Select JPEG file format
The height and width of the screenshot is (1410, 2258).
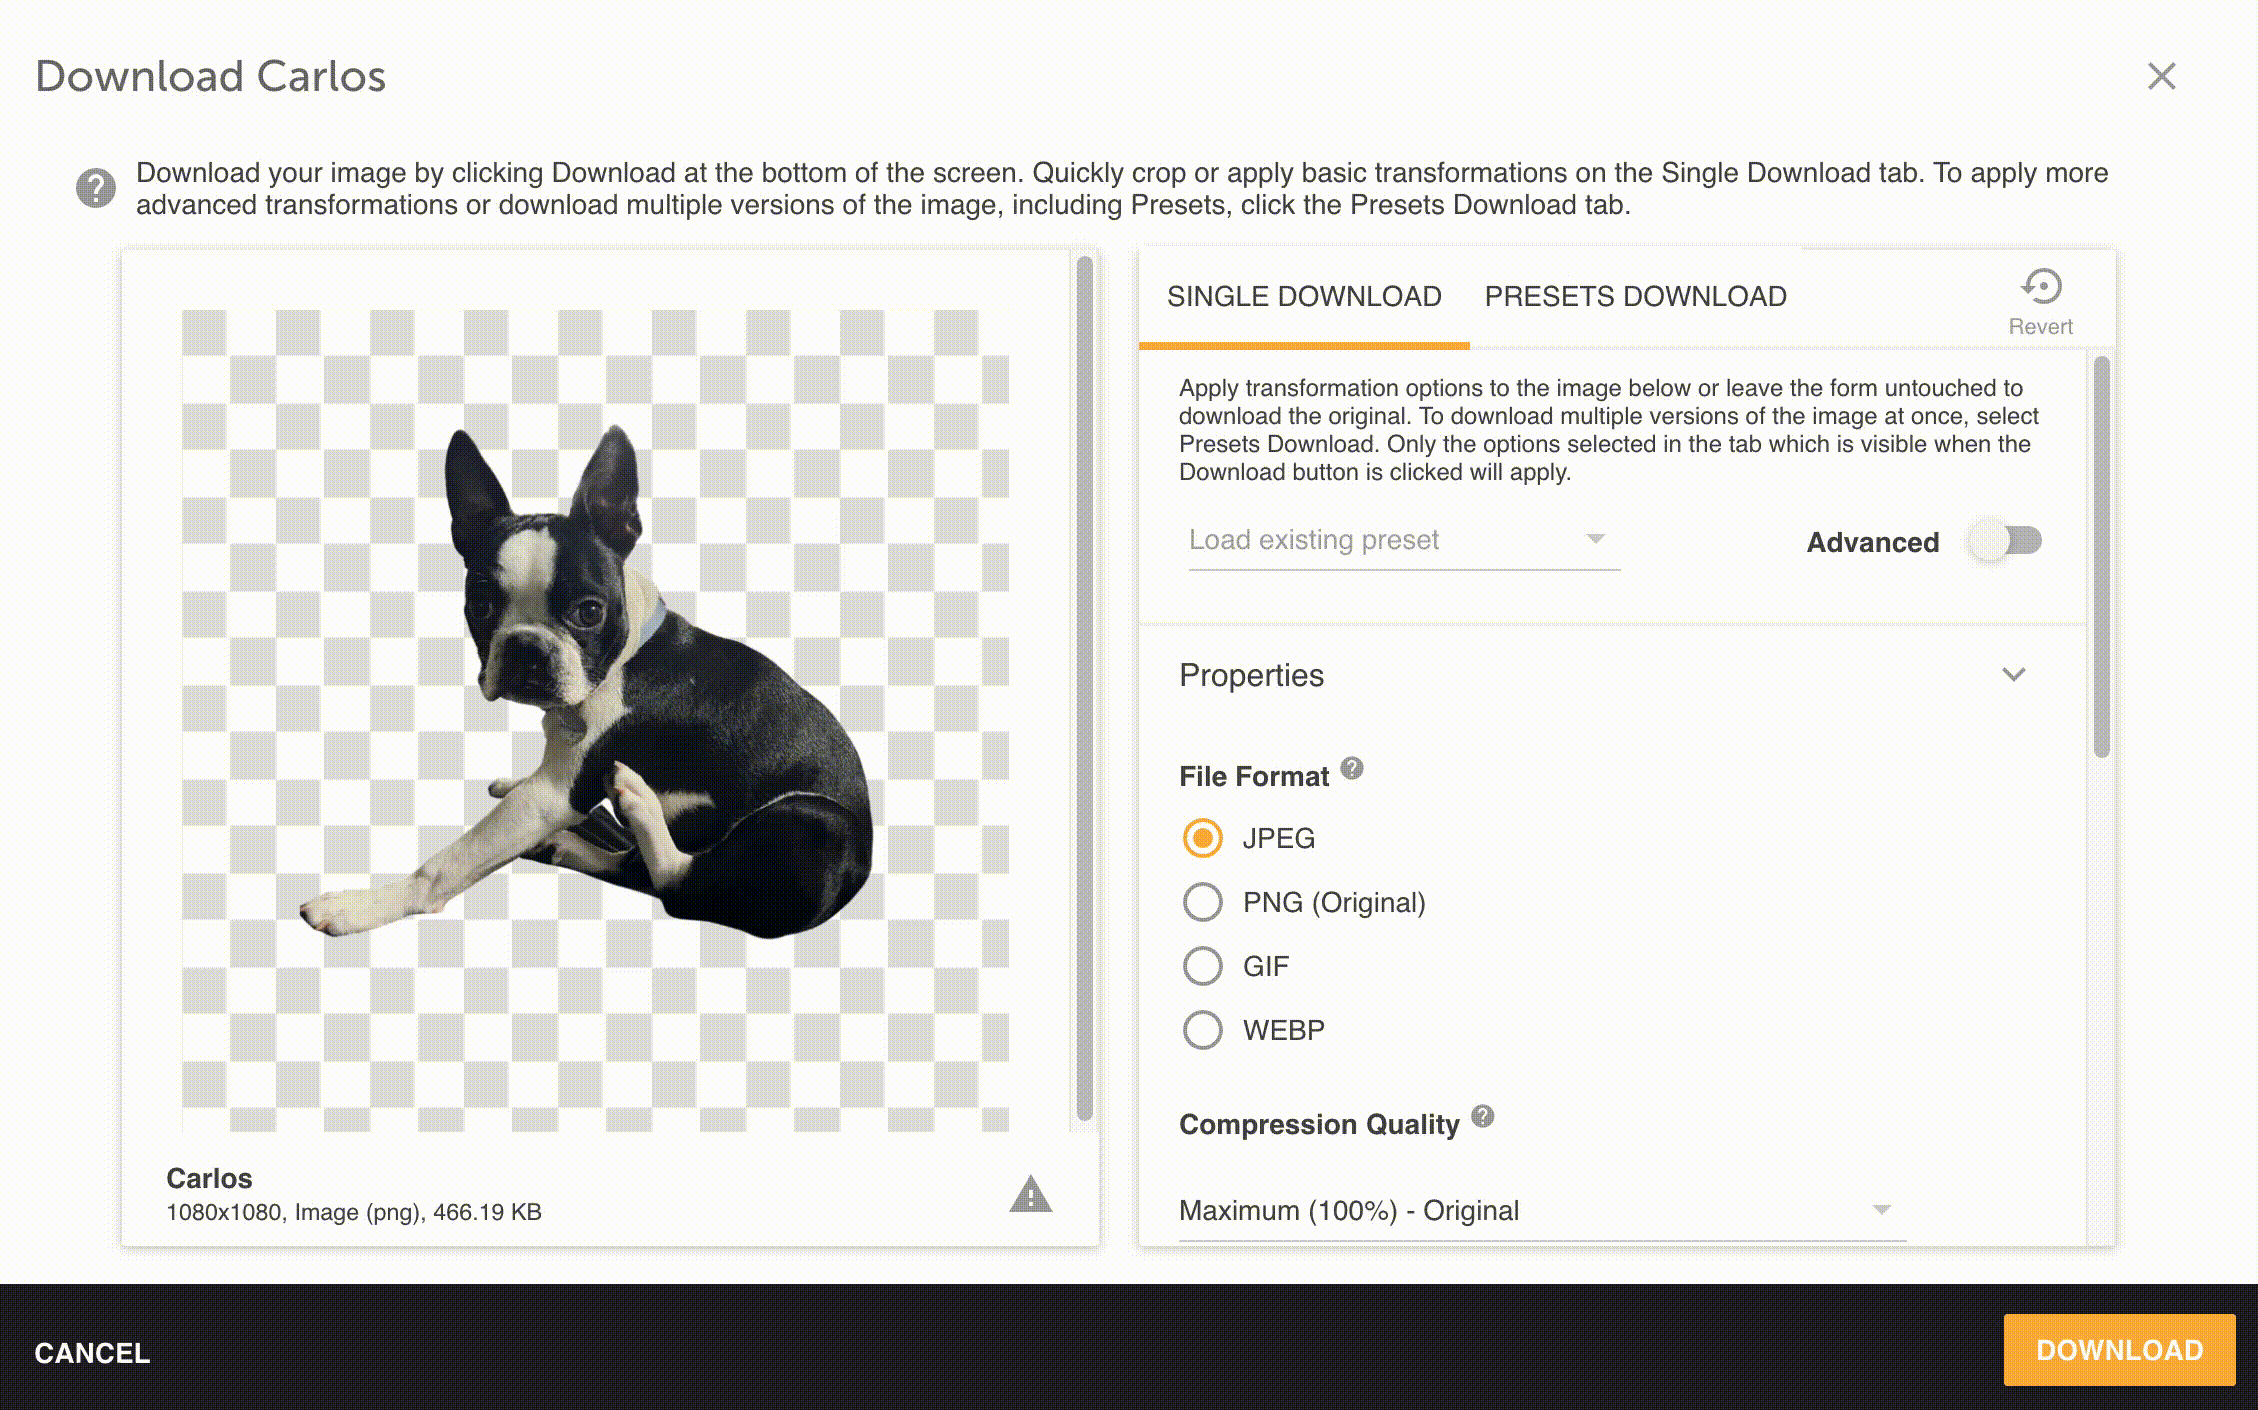pos(1202,838)
